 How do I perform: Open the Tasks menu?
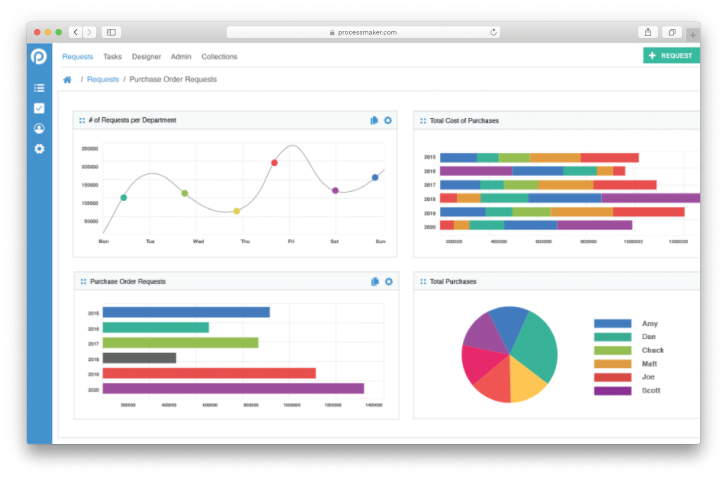pyautogui.click(x=112, y=57)
